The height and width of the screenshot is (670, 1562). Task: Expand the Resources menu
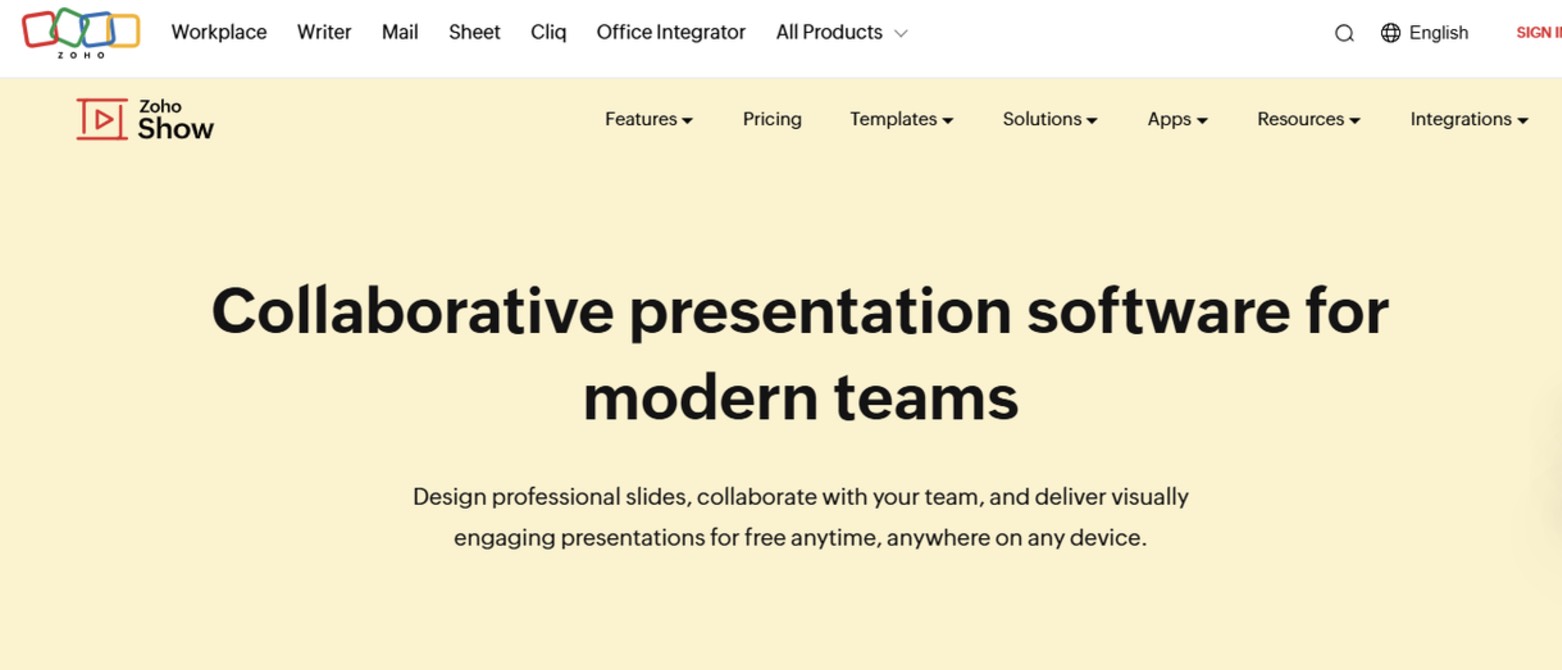(1309, 119)
